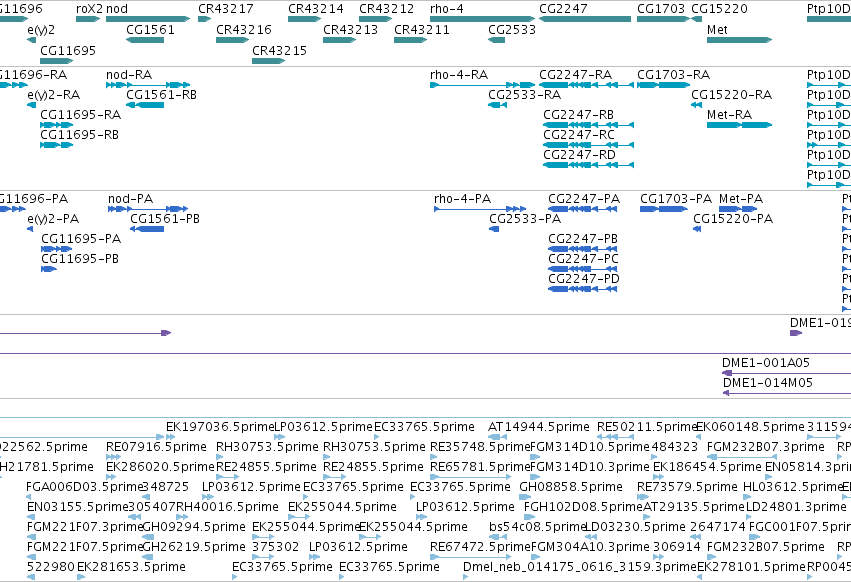The image size is (851, 582).
Task: Open the FGA006D03.5prime EST
Action: (x=29, y=497)
